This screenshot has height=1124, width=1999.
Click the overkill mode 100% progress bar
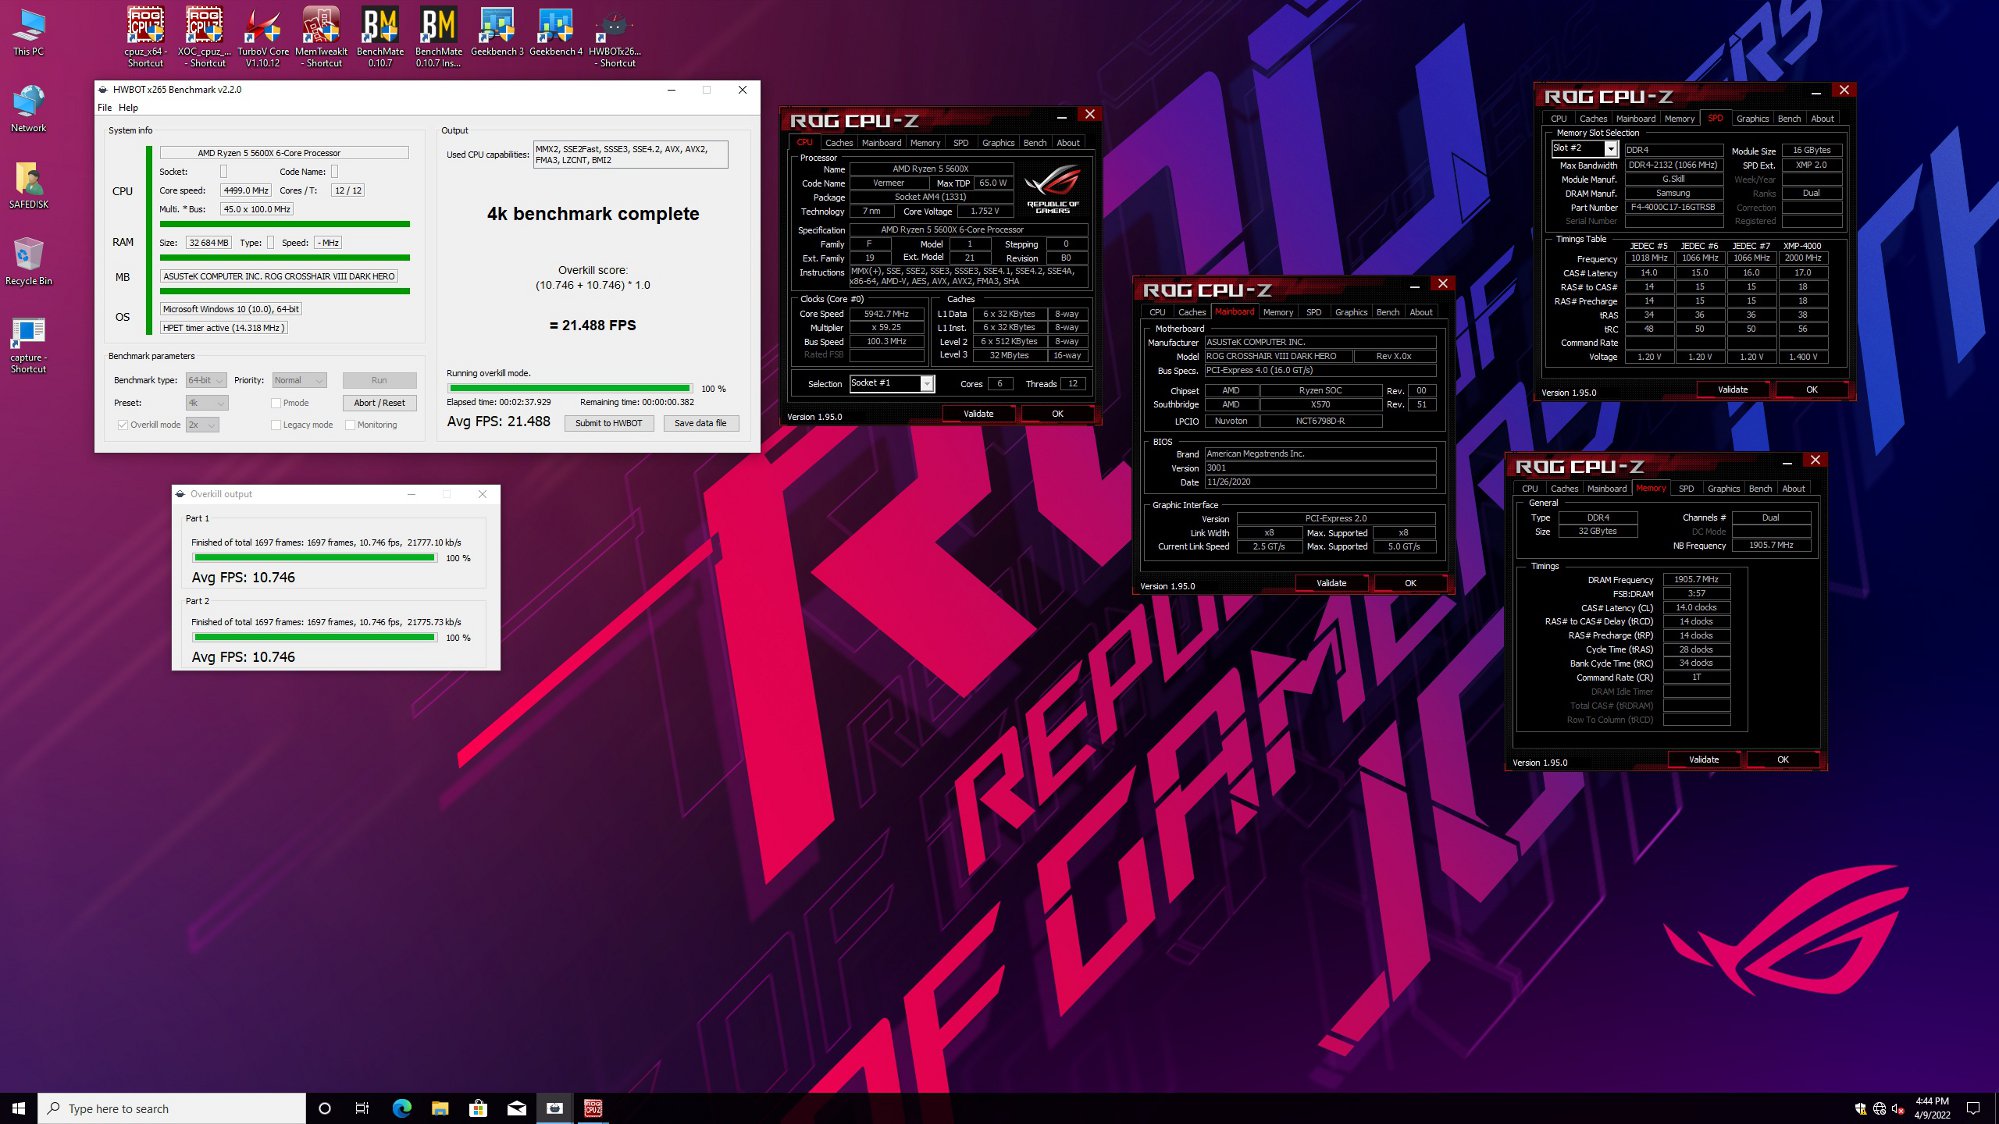pos(569,388)
